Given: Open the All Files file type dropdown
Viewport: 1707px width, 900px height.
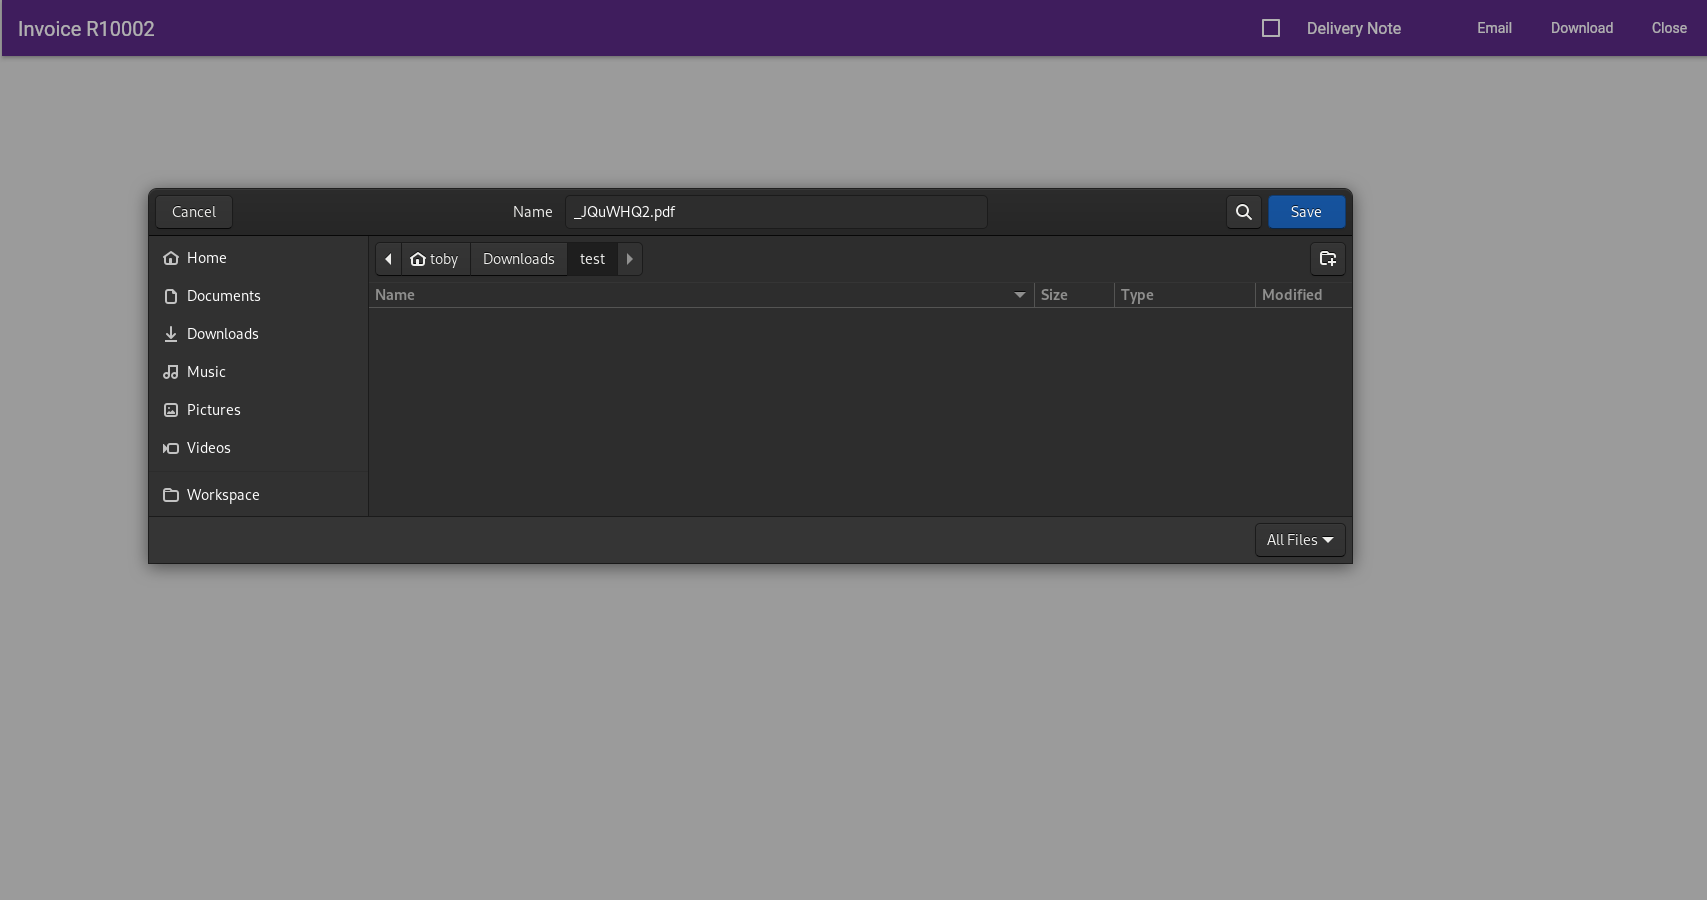Looking at the screenshot, I should tap(1299, 539).
